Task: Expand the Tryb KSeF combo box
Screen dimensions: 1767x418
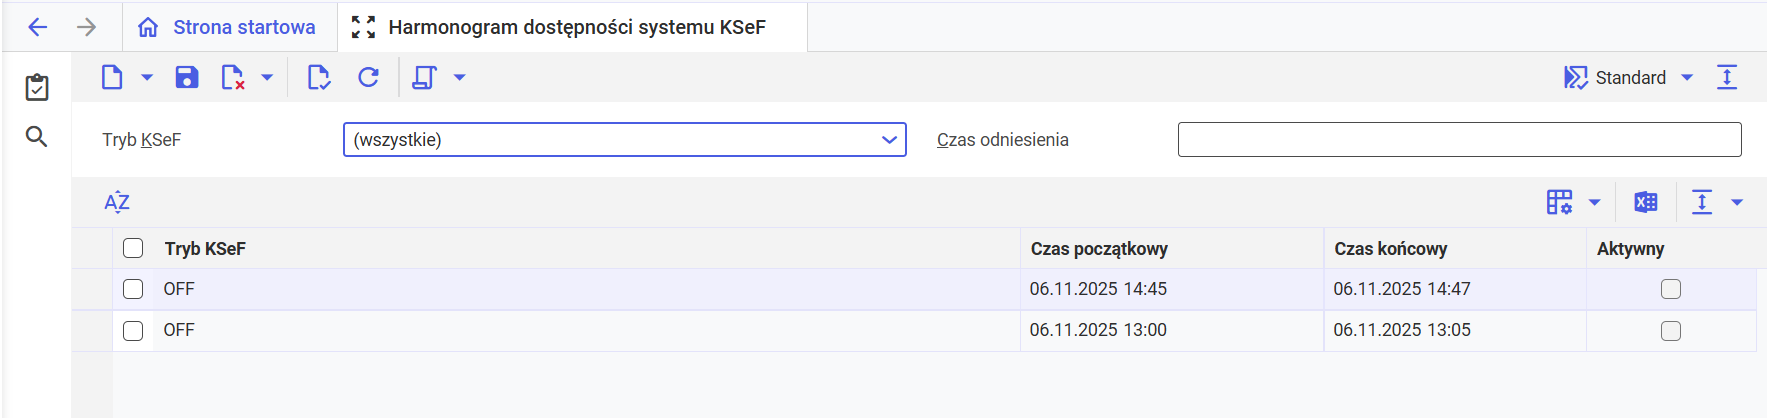Action: click(889, 140)
